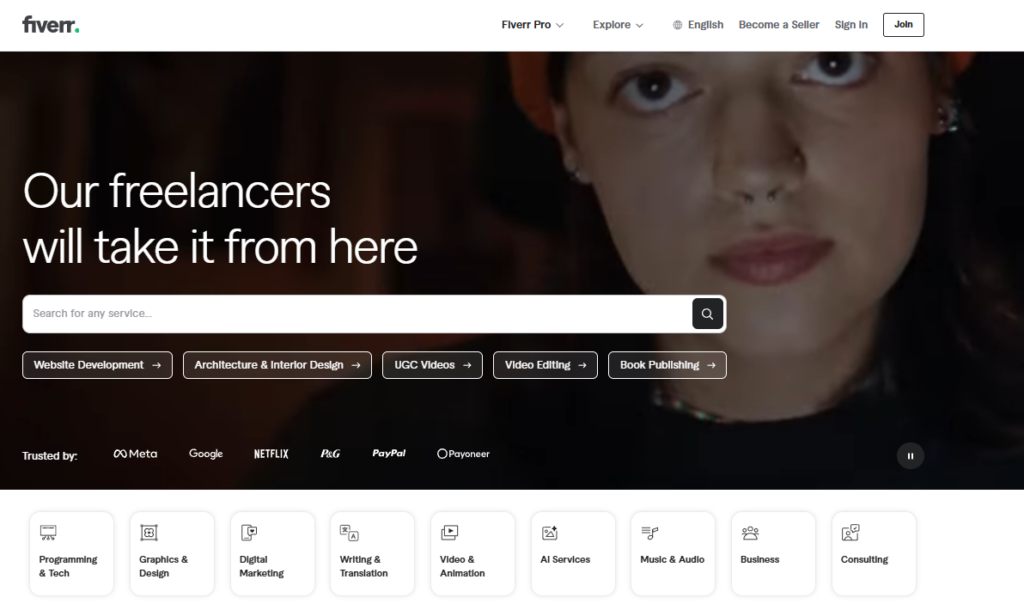Screen dimensions: 1024x616
Task: Open the Video & Animation category icon
Action: tap(450, 533)
